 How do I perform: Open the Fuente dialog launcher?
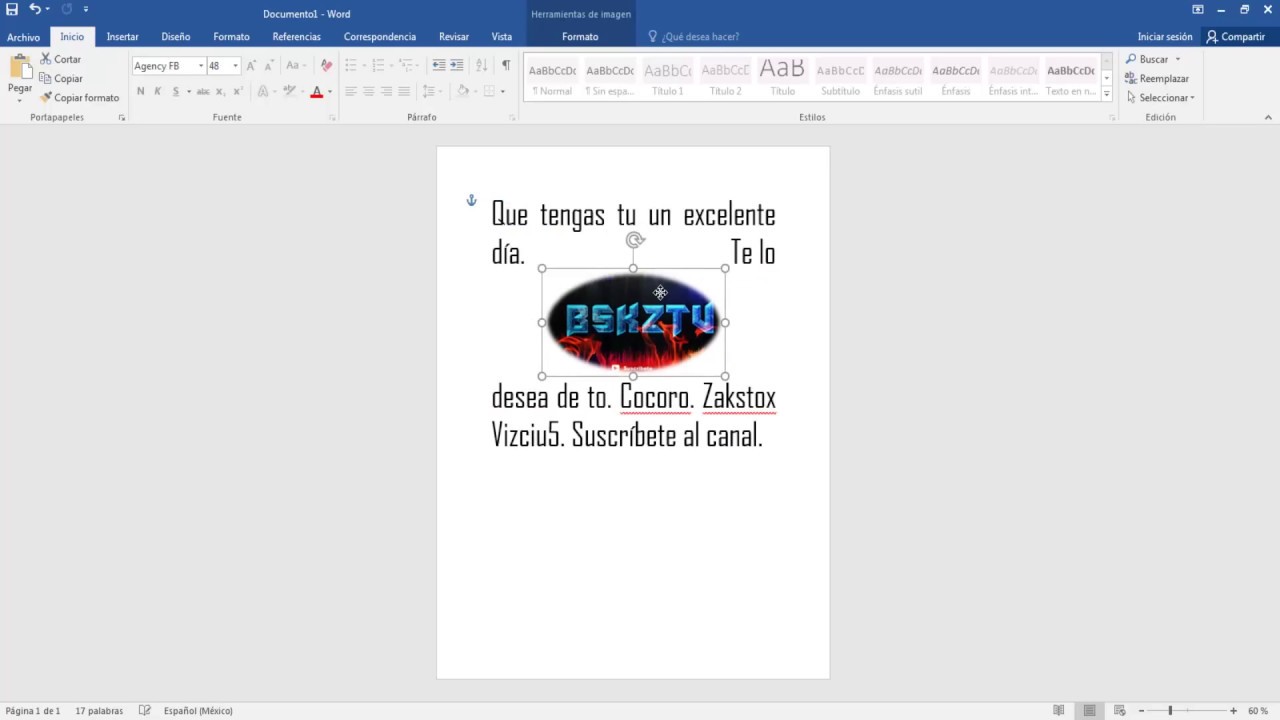coord(332,118)
